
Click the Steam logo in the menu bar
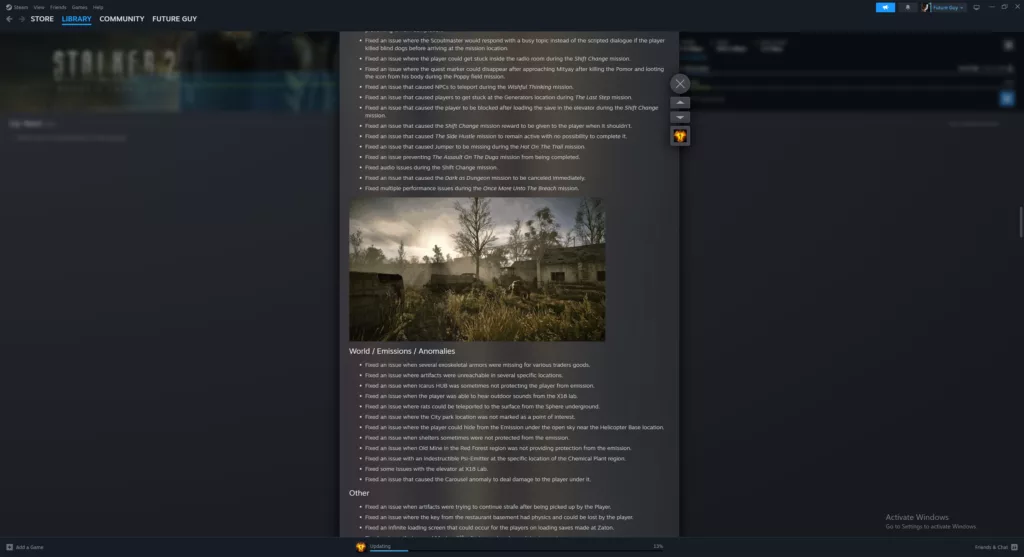8,7
